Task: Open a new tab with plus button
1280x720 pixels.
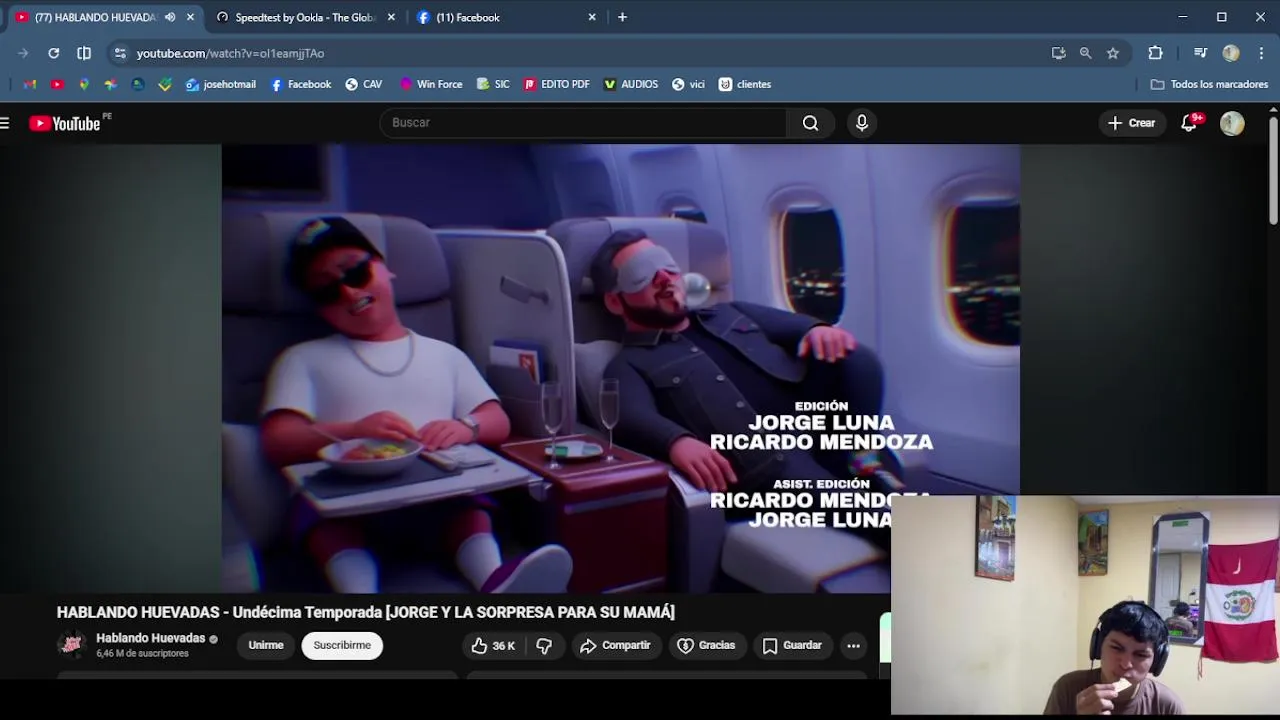Action: 622,17
